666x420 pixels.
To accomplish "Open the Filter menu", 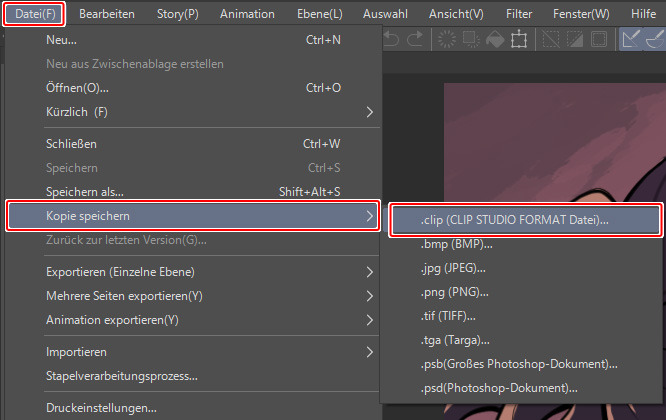I will tap(519, 13).
